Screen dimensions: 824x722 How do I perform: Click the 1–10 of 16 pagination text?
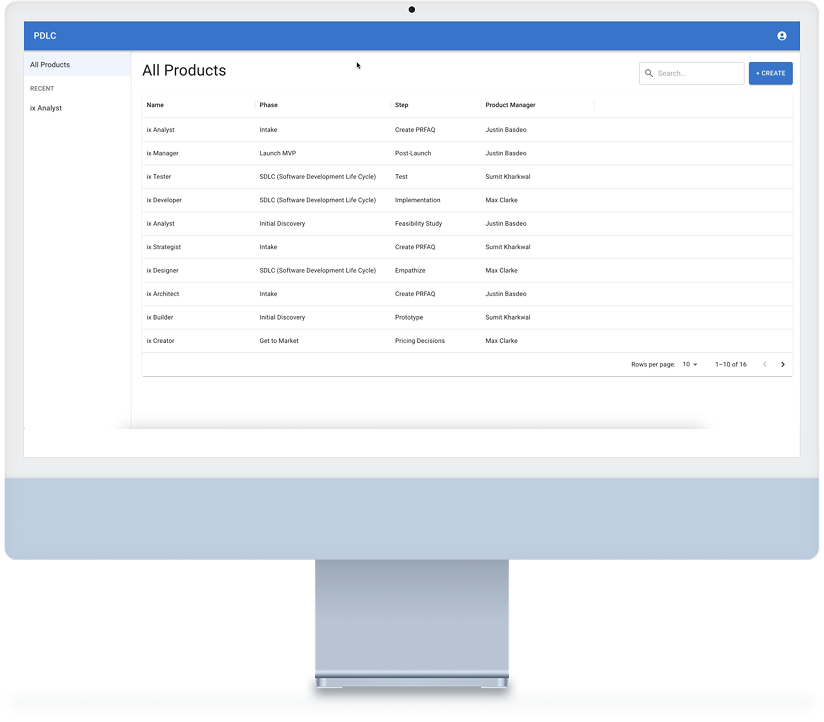[x=730, y=364]
